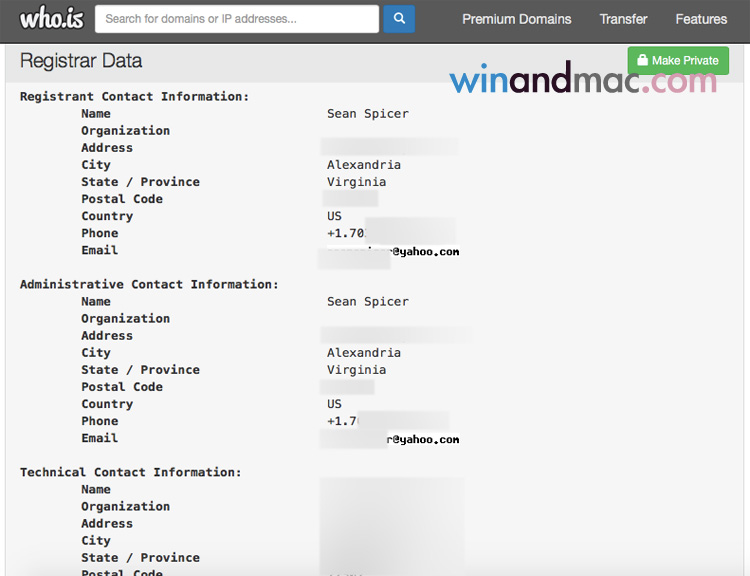The height and width of the screenshot is (576, 750).
Task: Click the registrant Phone number value
Action: [343, 233]
